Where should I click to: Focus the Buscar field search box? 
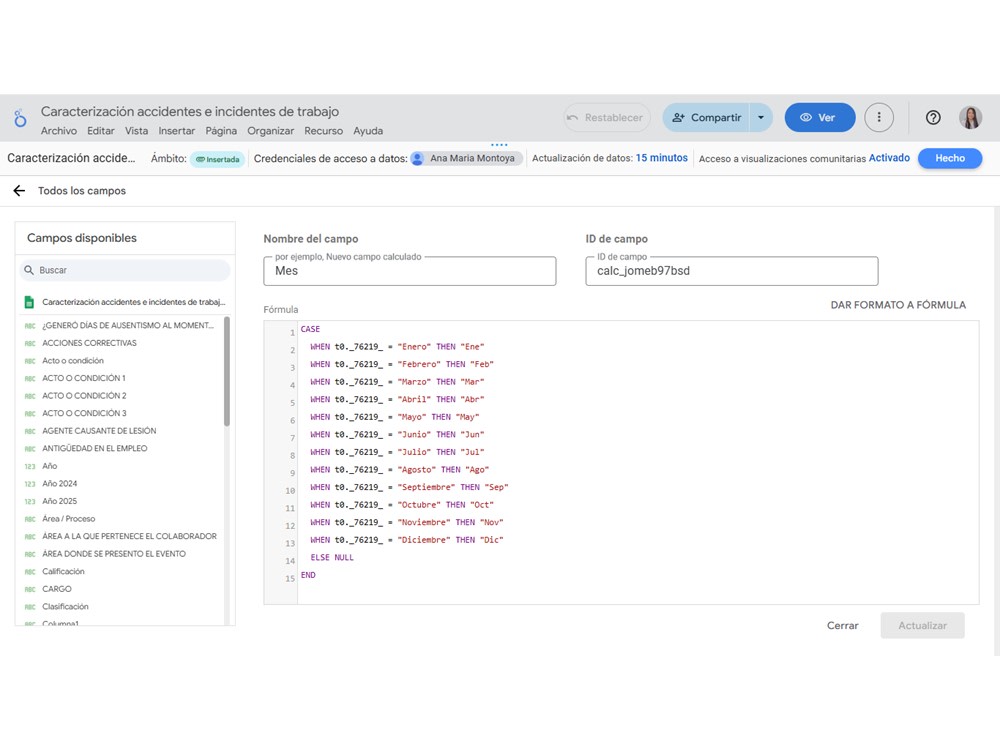pos(124,270)
